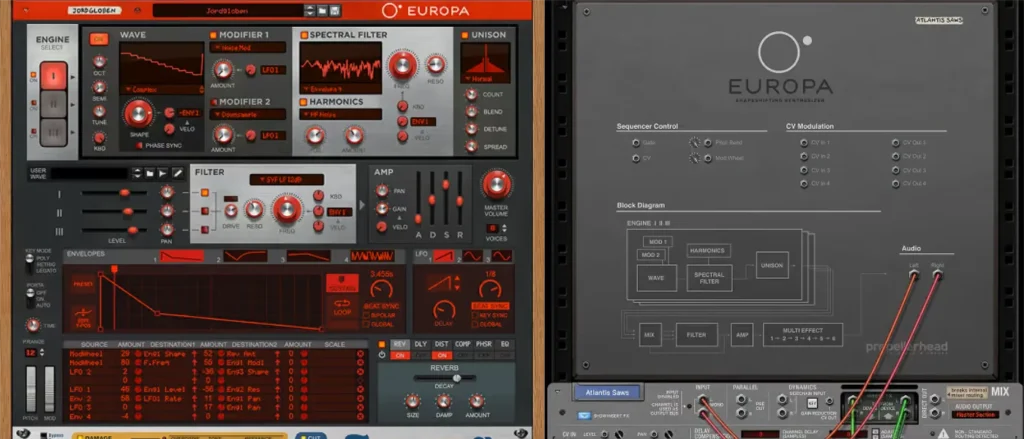Open the REV effect tab

400,344
